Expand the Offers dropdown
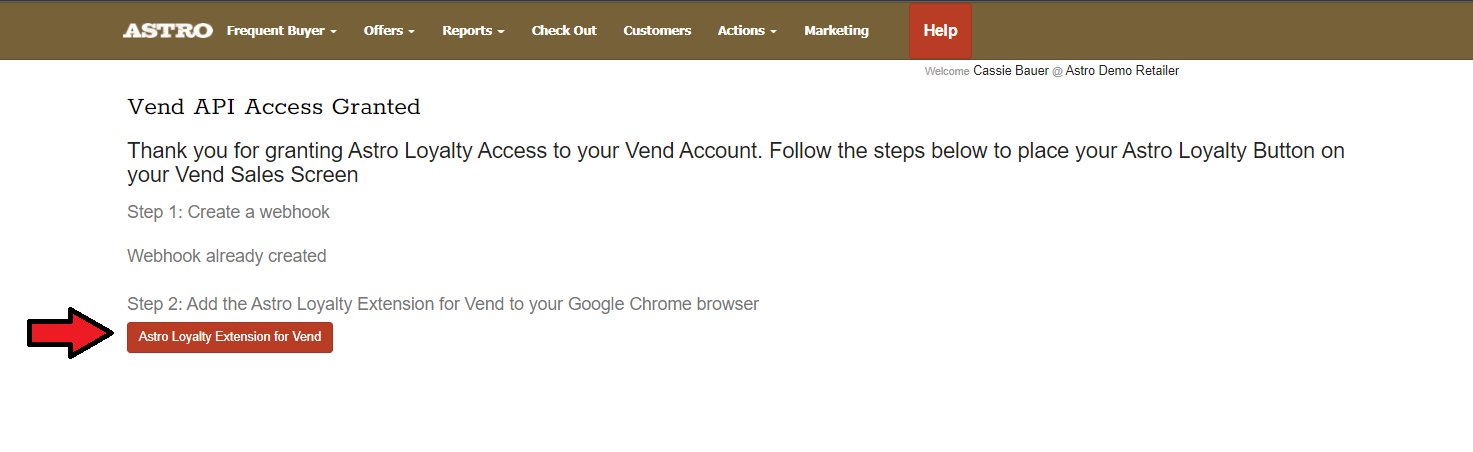Viewport: 1473px width, 452px height. (389, 31)
